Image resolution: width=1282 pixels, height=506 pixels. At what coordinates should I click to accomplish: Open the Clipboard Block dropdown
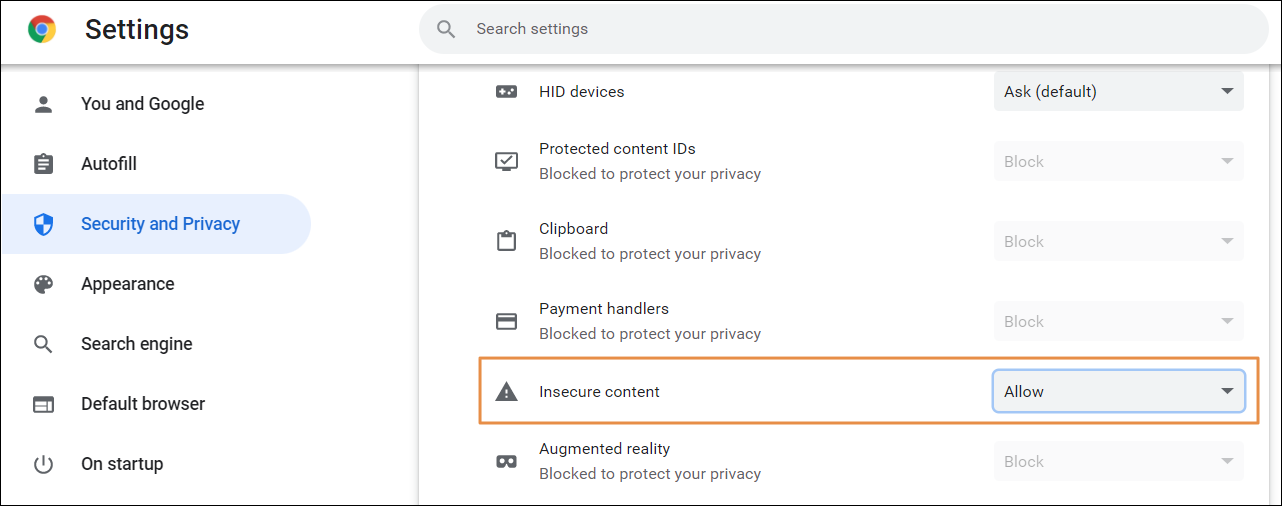[1118, 242]
